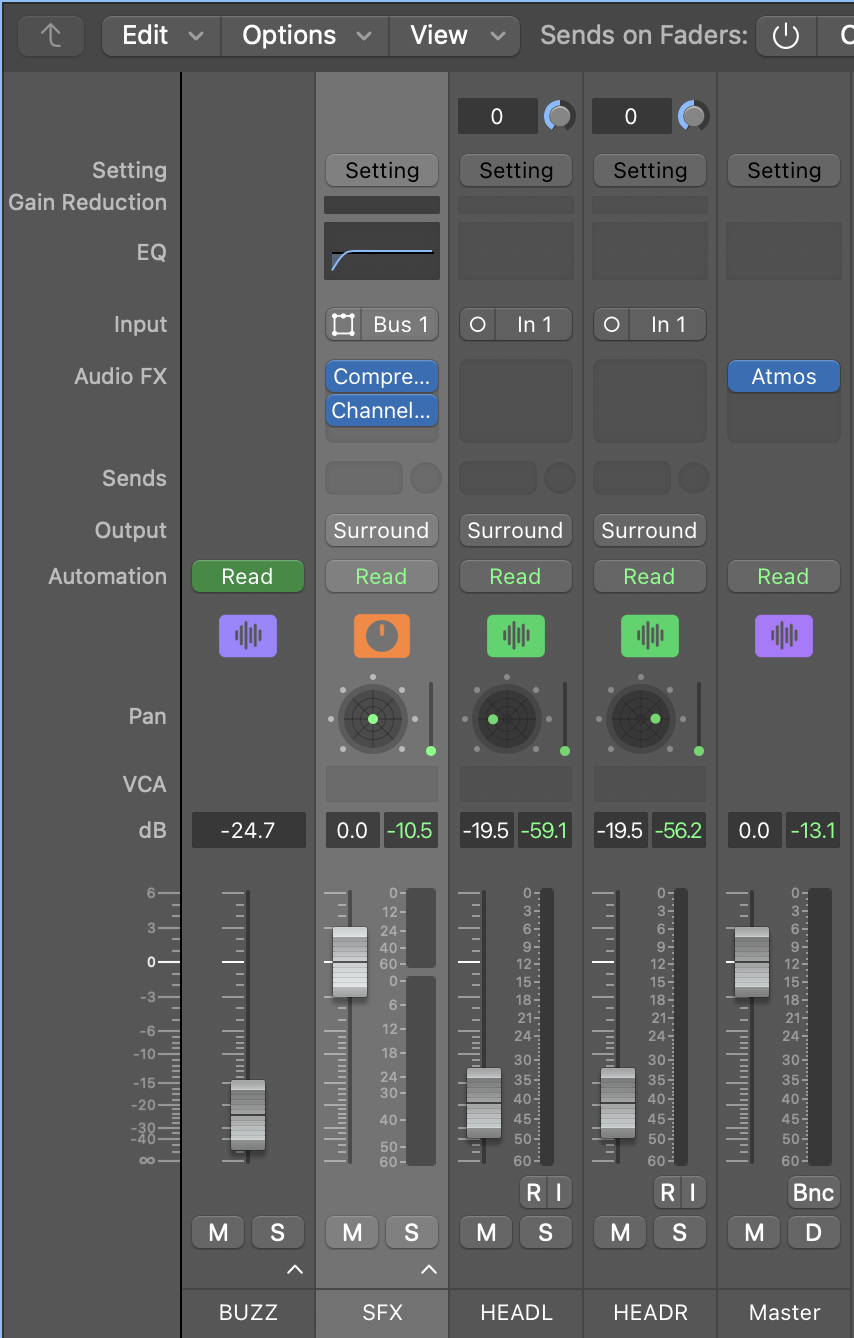The image size is (854, 1338).
Task: Enable input monitoring on HEADR channel
Action: 693,1192
